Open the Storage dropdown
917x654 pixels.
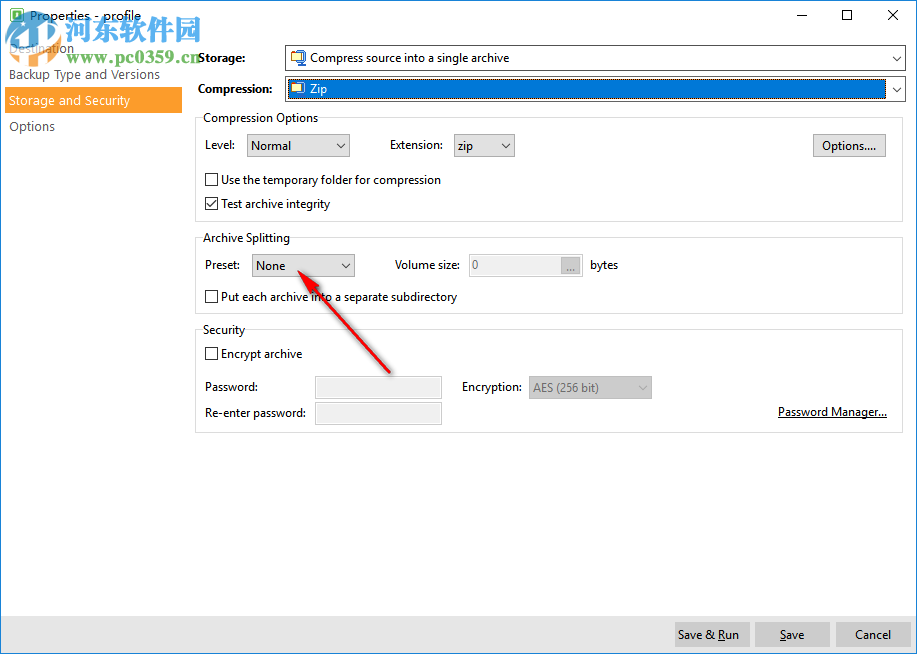coord(898,58)
